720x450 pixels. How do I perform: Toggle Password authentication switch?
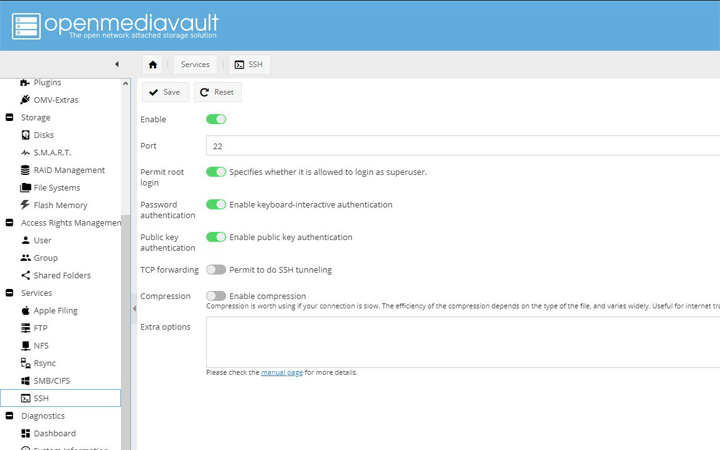(x=216, y=204)
